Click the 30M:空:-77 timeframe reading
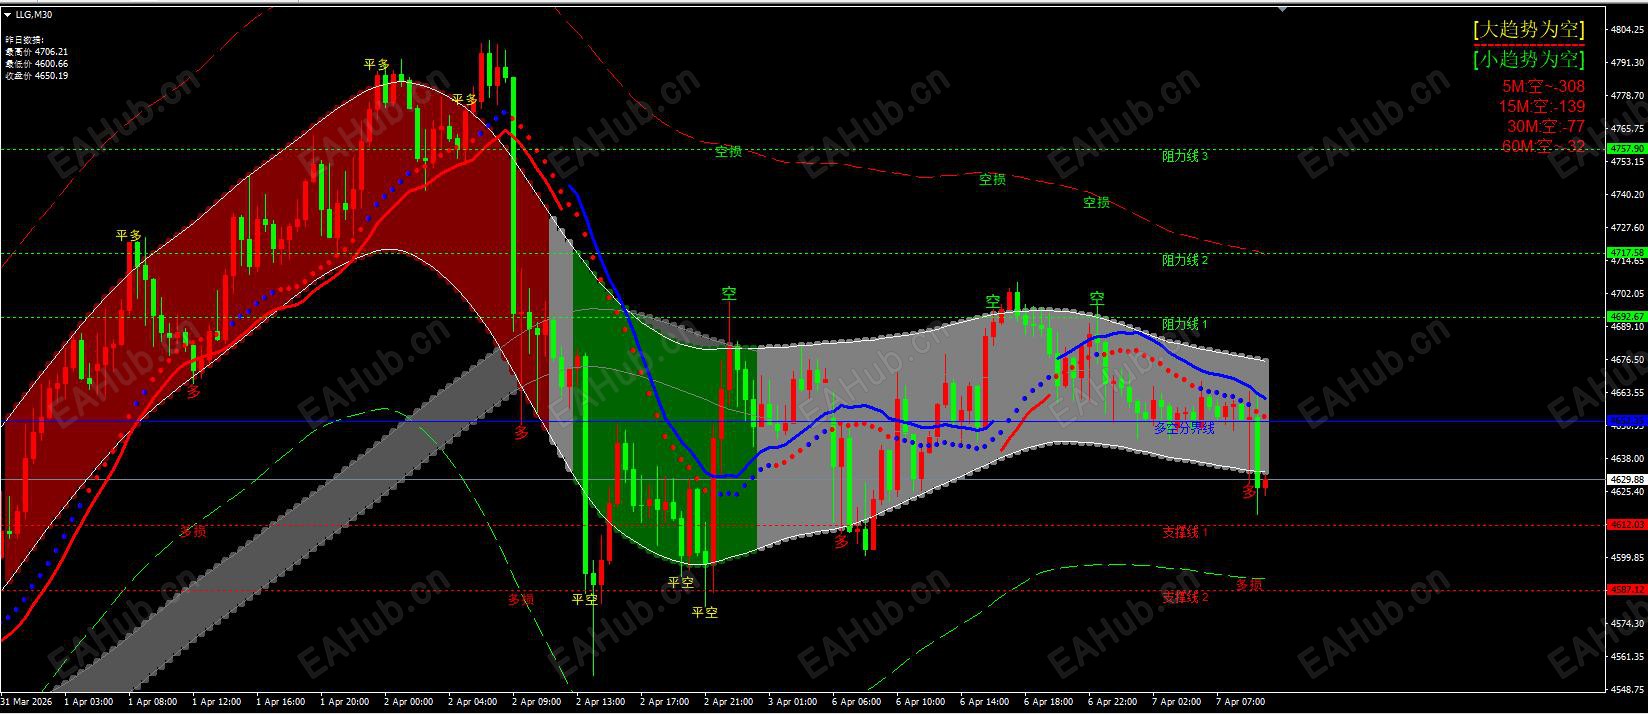This screenshot has height=715, width=1648. (1545, 126)
